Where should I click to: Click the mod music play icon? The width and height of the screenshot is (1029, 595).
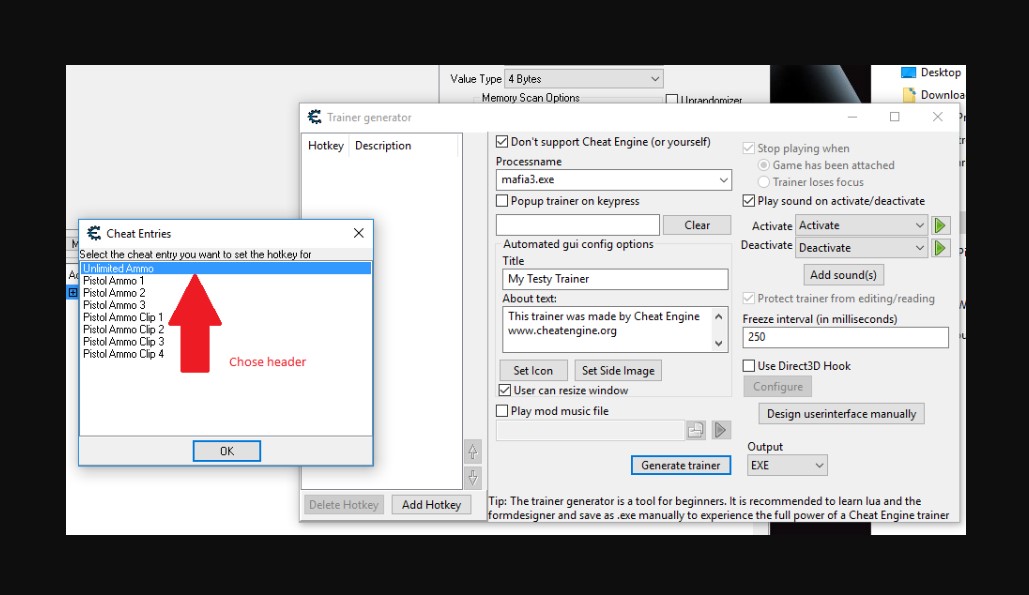pos(721,430)
